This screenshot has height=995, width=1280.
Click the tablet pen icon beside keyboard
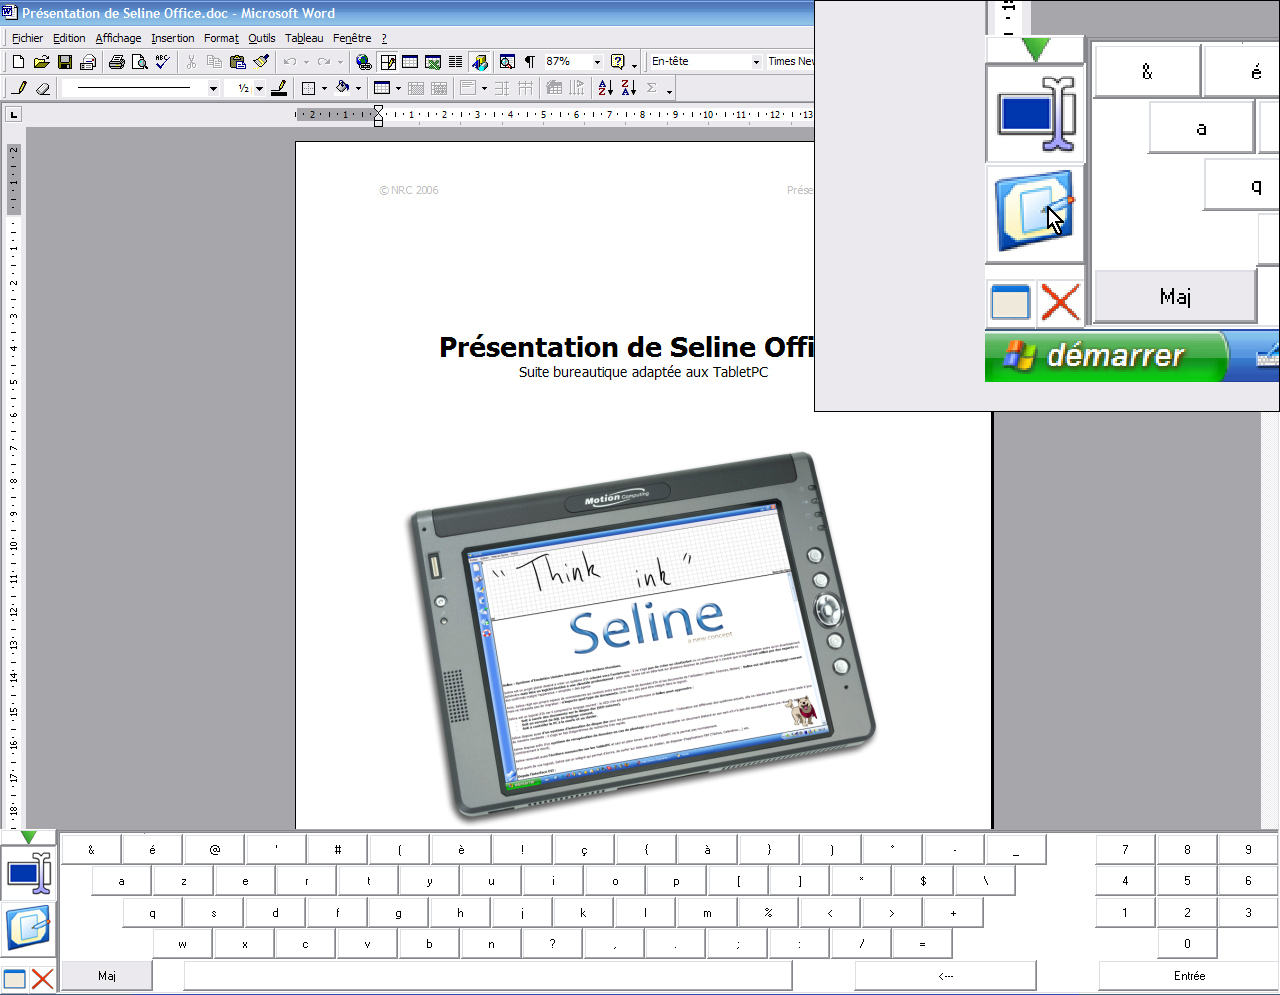[29, 927]
